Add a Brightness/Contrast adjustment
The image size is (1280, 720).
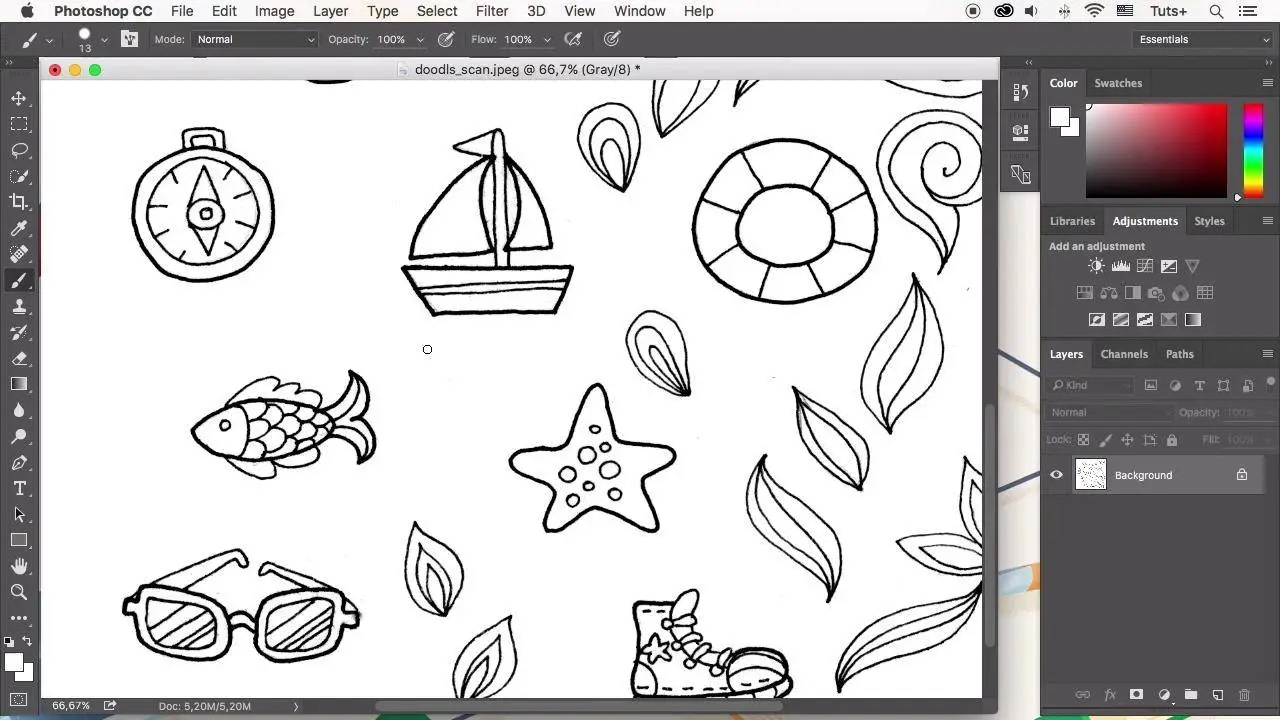click(x=1097, y=266)
